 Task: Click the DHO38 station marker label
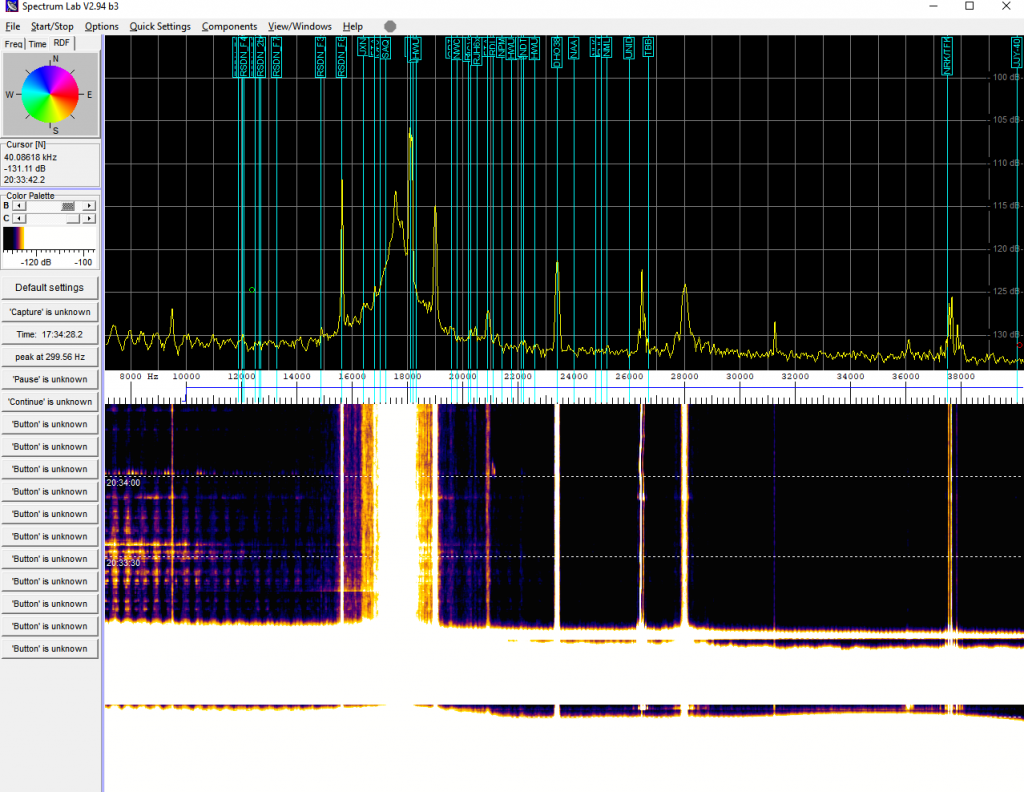tap(556, 52)
